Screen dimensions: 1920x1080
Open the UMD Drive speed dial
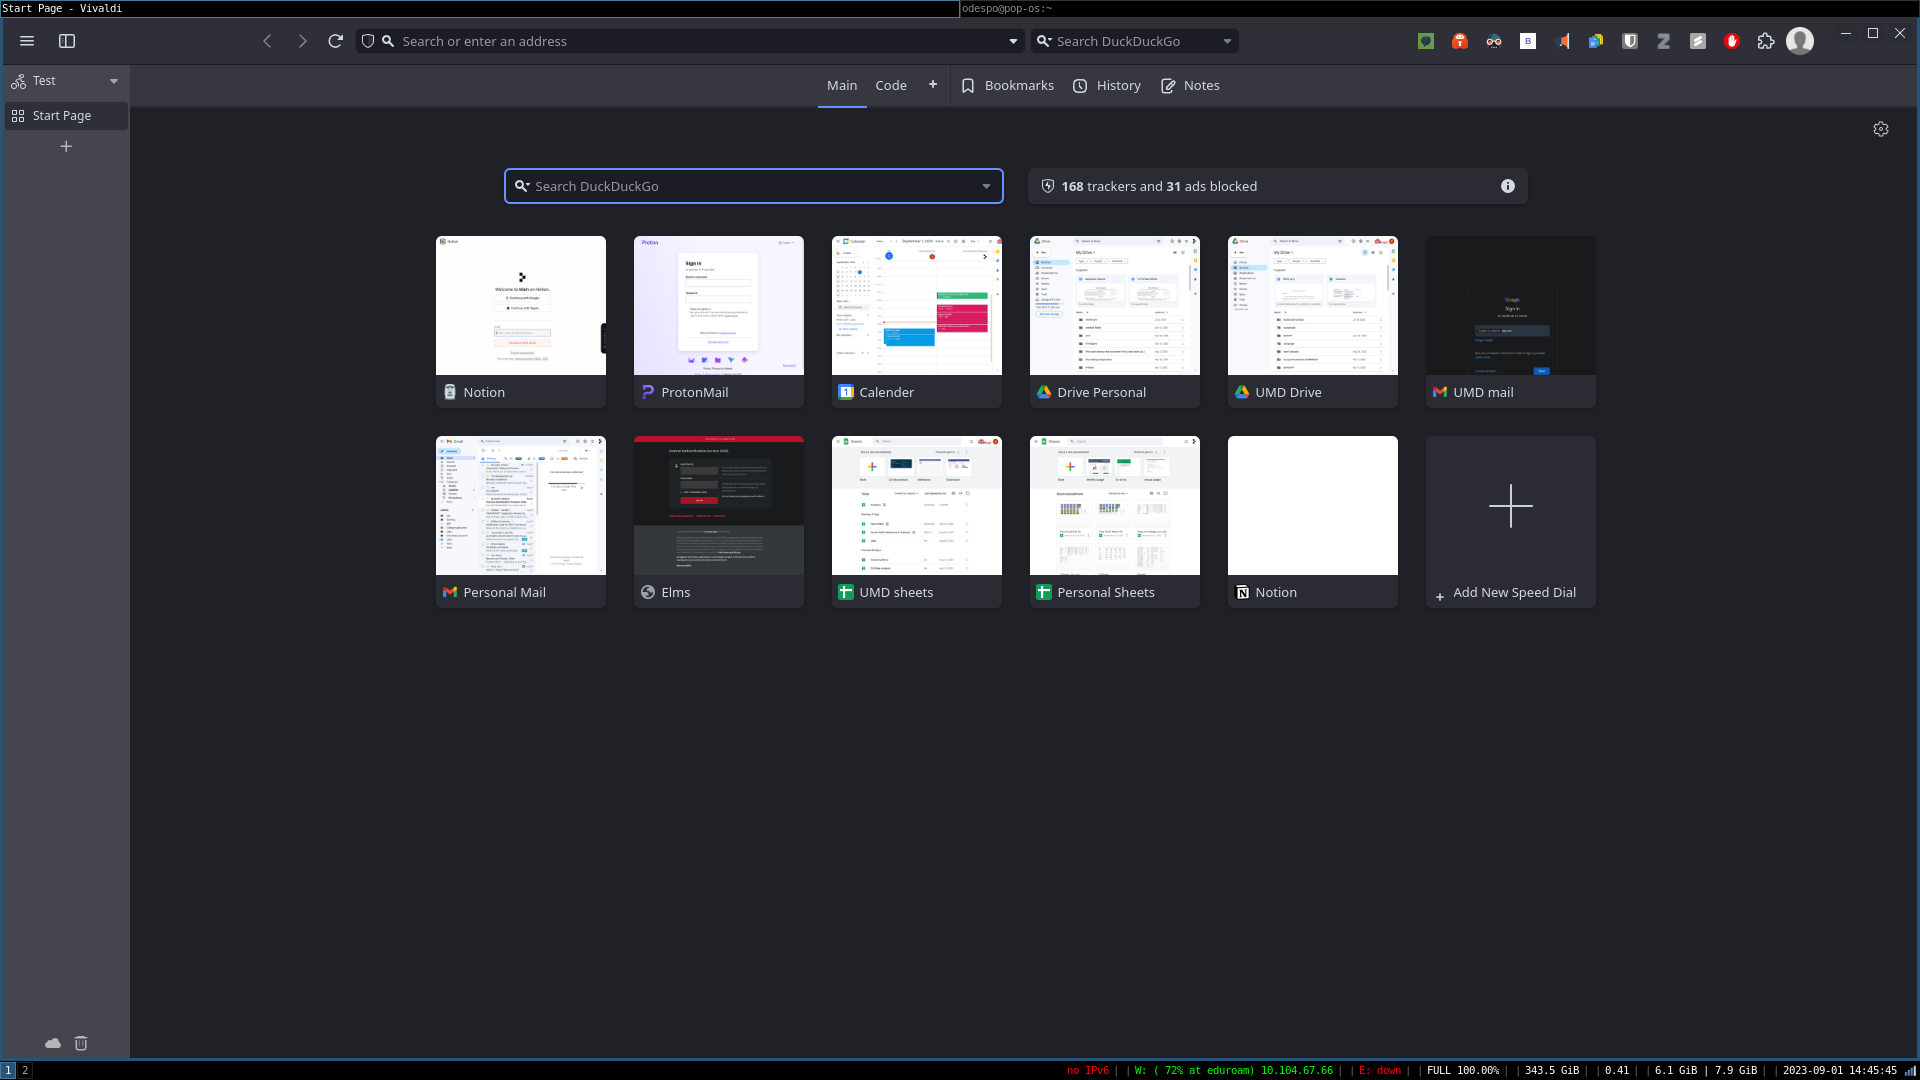point(1313,322)
